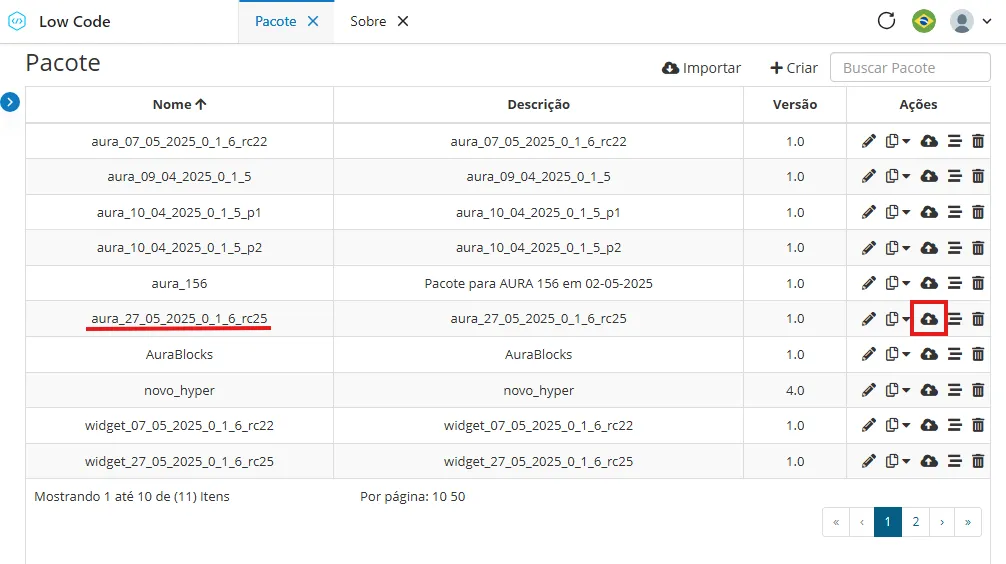Export aura_10_04_2025_0_1_5_p2 via cloud icon
This screenshot has height=564, width=1006.
[x=929, y=248]
